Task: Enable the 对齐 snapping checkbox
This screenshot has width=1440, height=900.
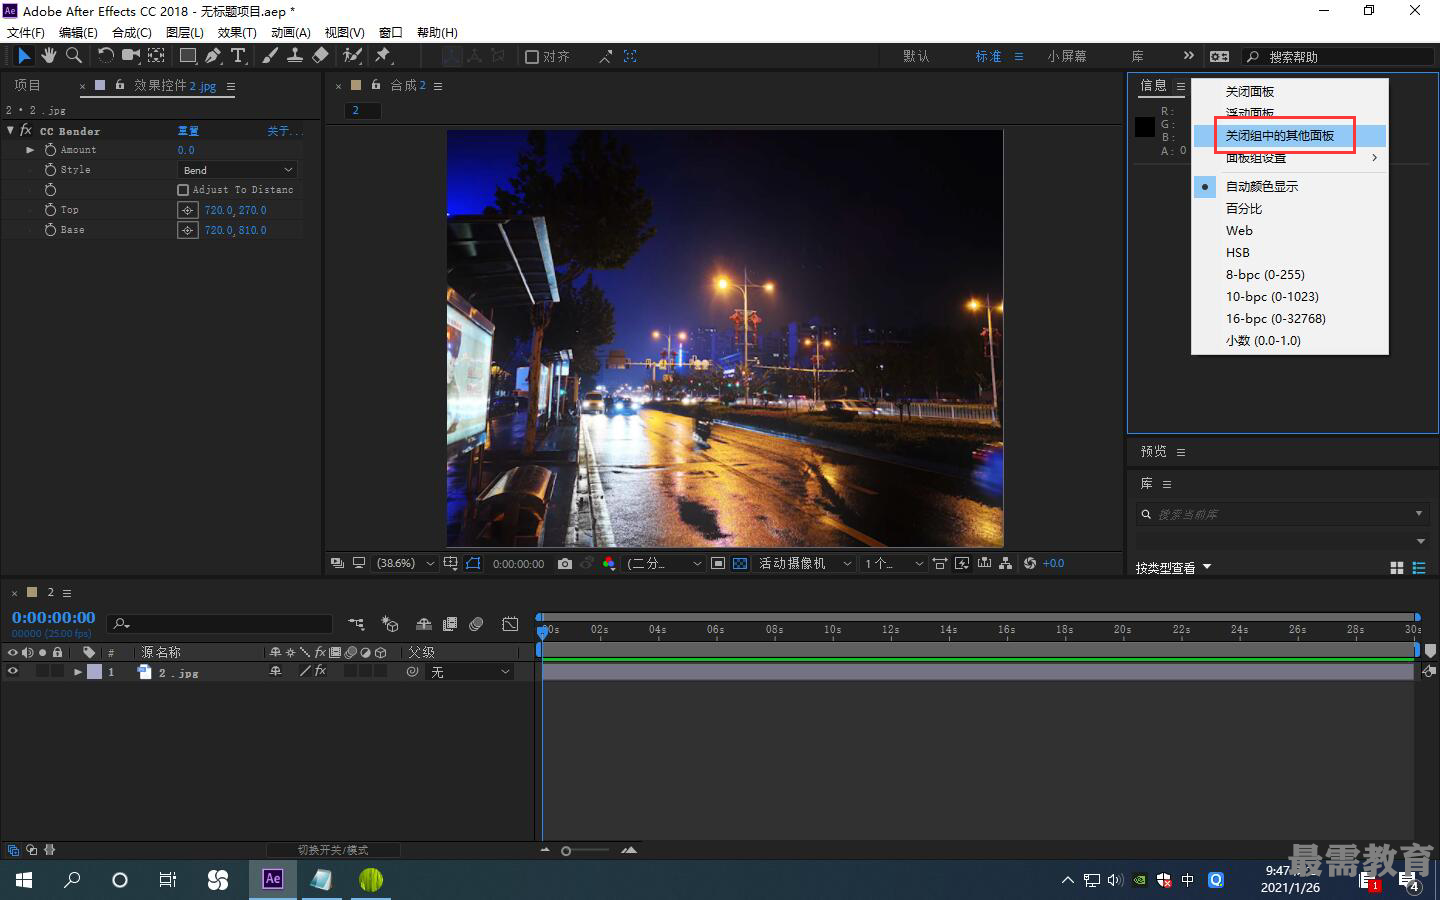Action: pos(532,57)
